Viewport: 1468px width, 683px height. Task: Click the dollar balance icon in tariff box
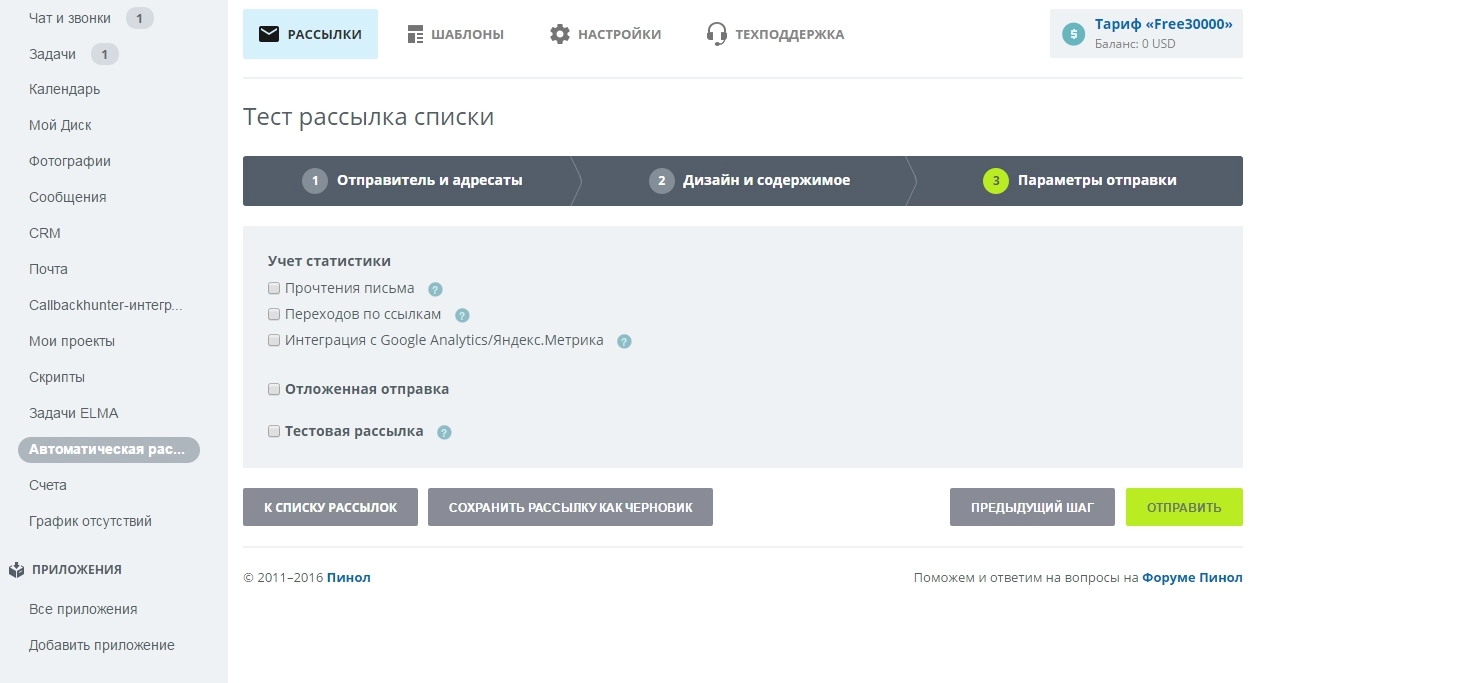(1073, 34)
